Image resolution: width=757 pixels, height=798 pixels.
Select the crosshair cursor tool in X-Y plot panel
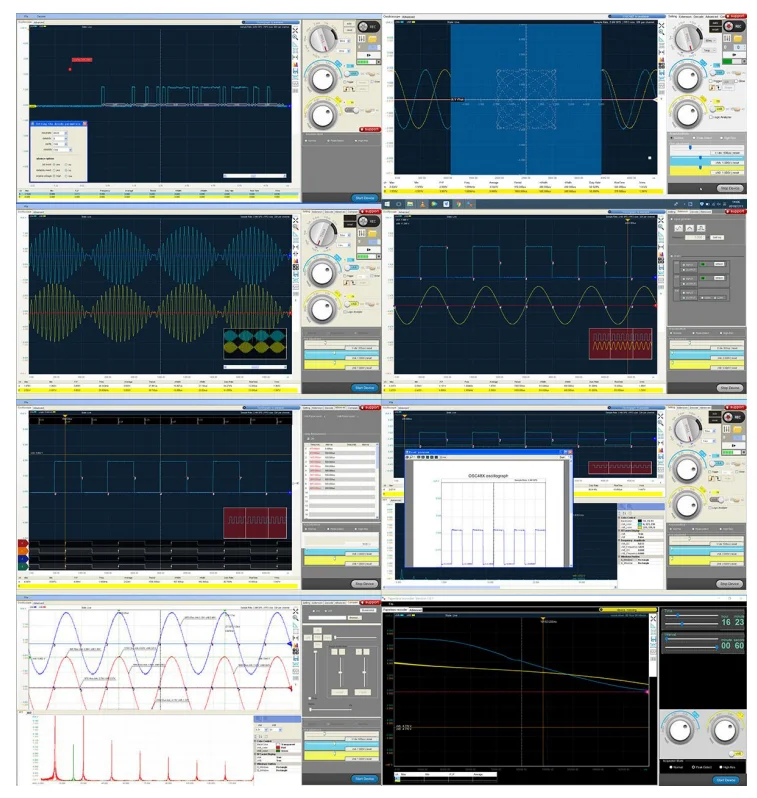click(661, 25)
